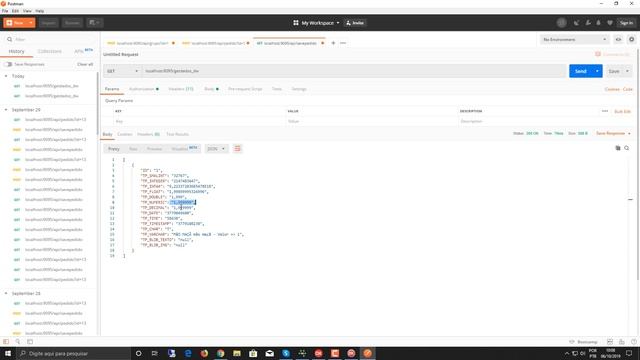
Task: Open the wrench settings icon in header
Action: coord(588,23)
